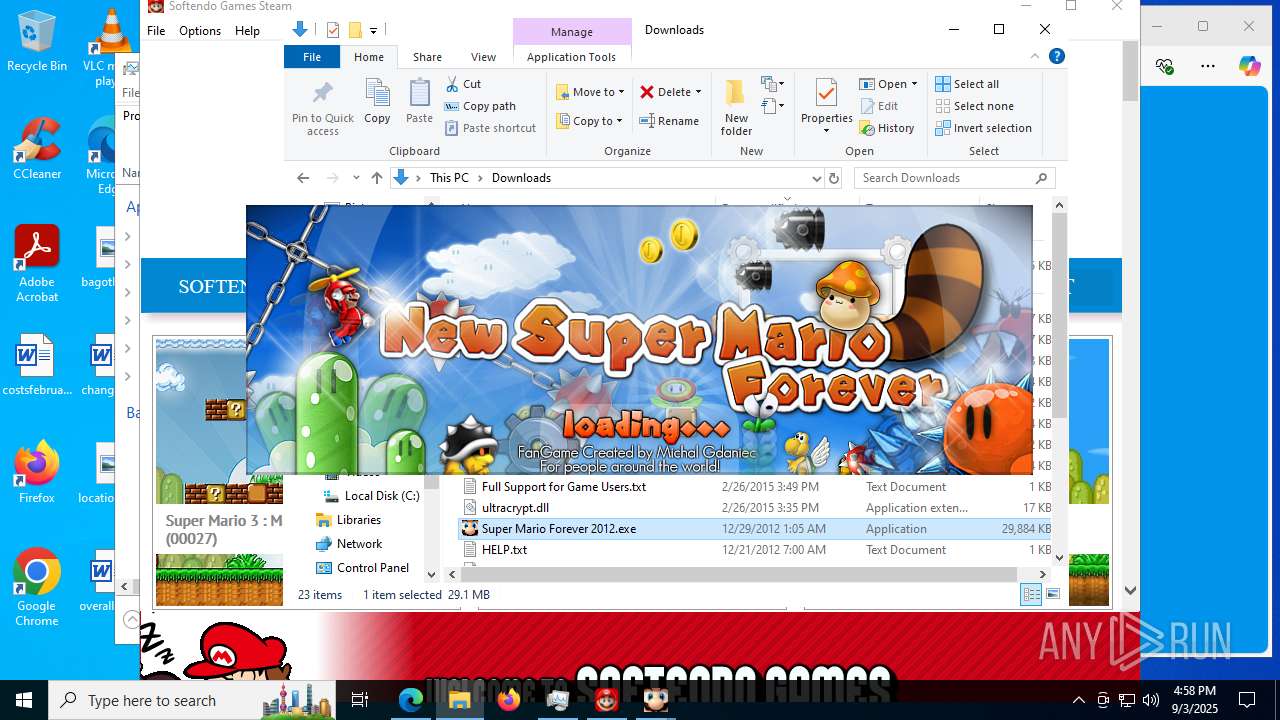1280x720 pixels.
Task: Expand the address bar history dropdown
Action: coord(815,178)
